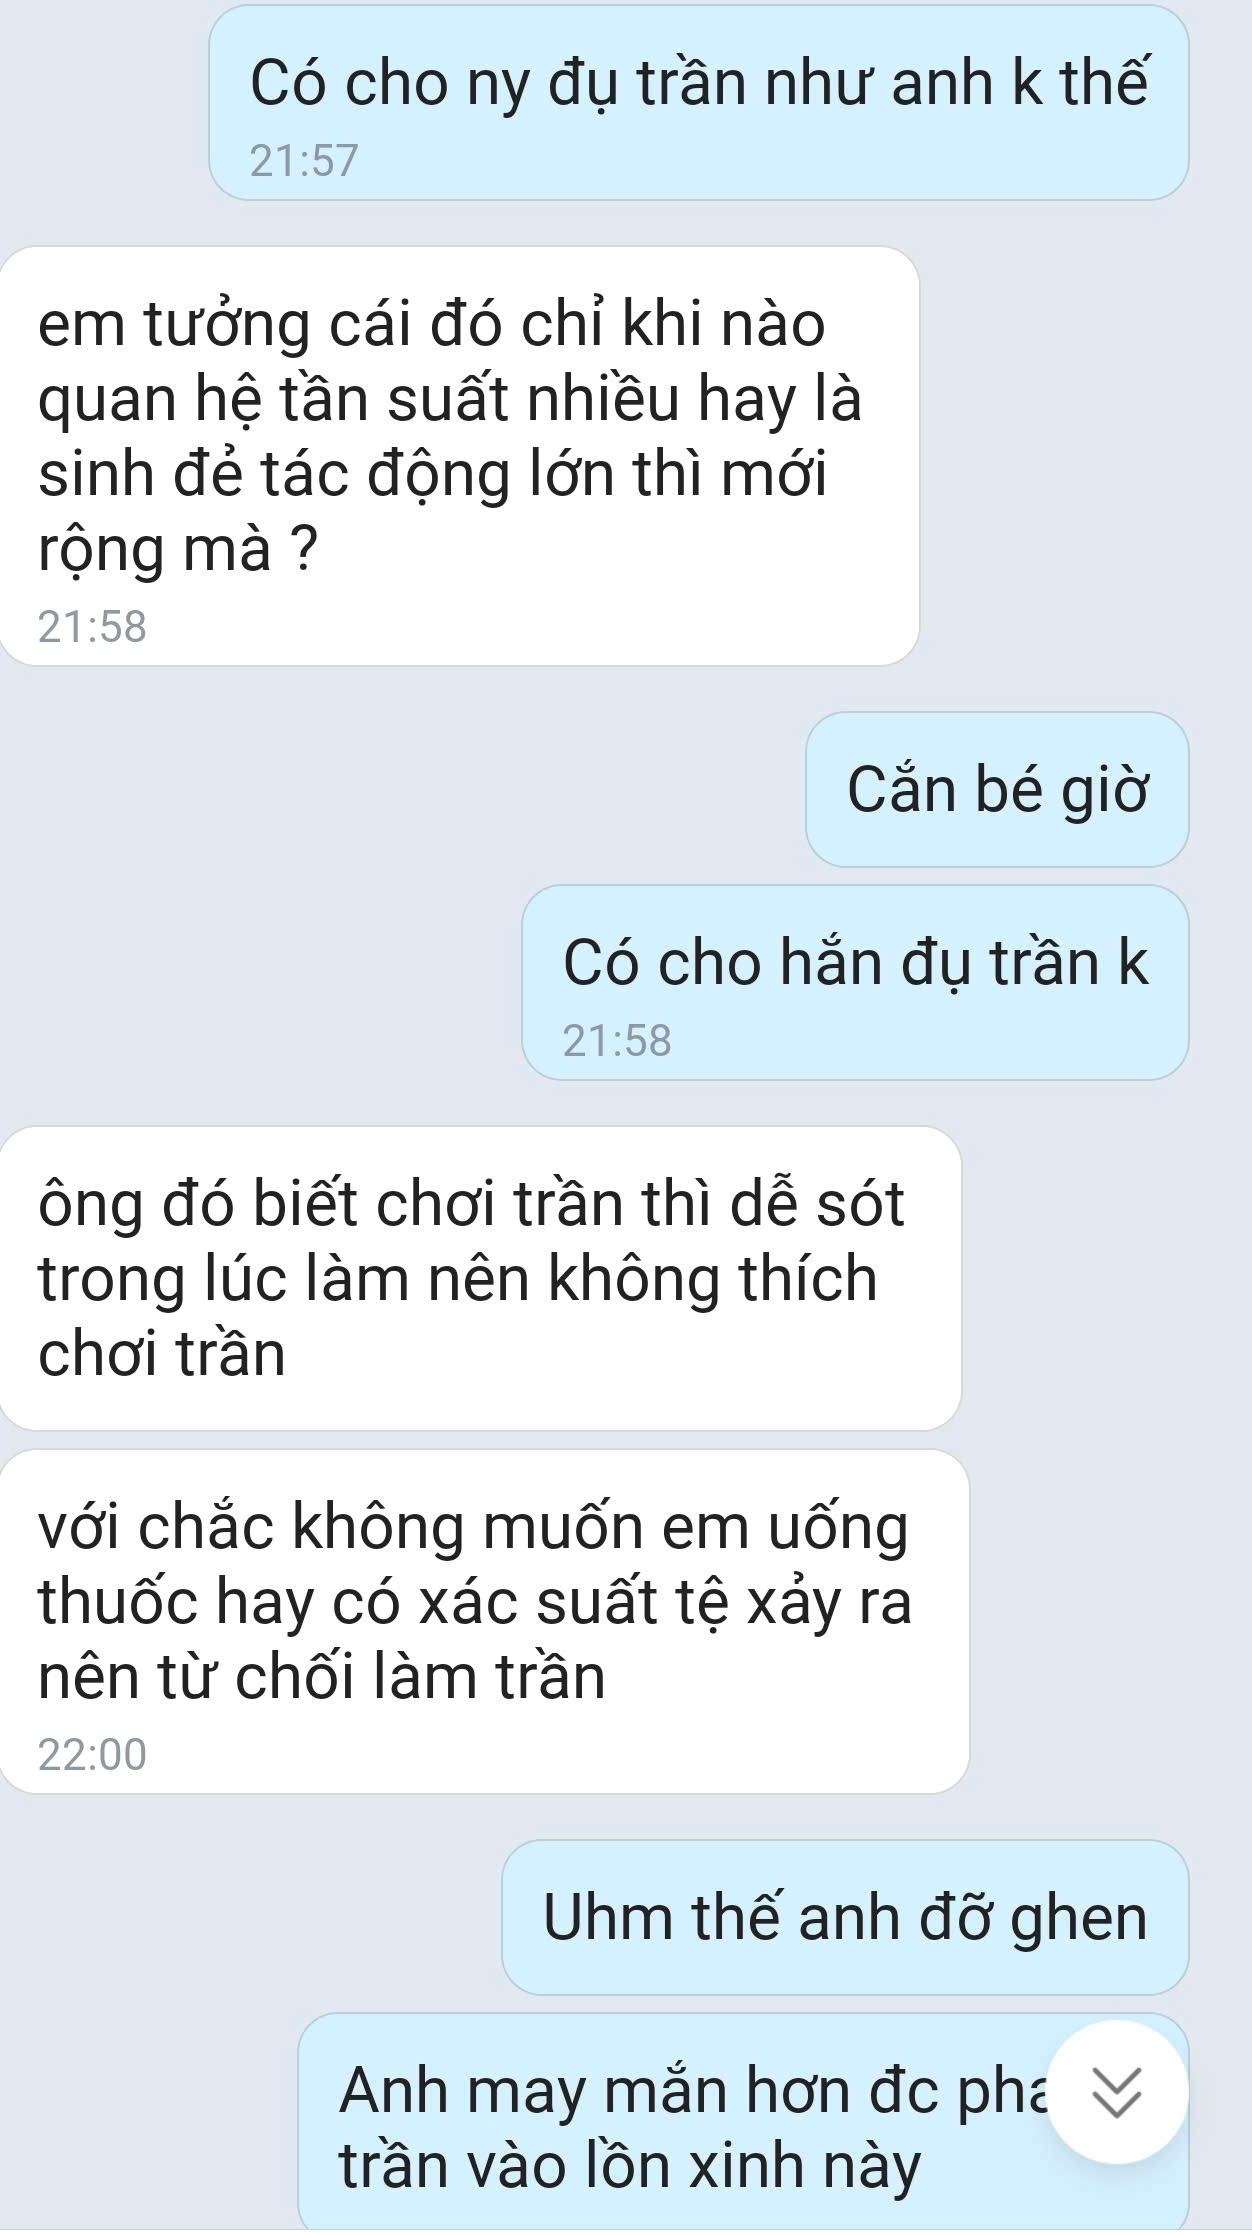Select the message starting "với chắc không muốn"
Viewport: 1252px width, 2235px height.
[482, 1621]
